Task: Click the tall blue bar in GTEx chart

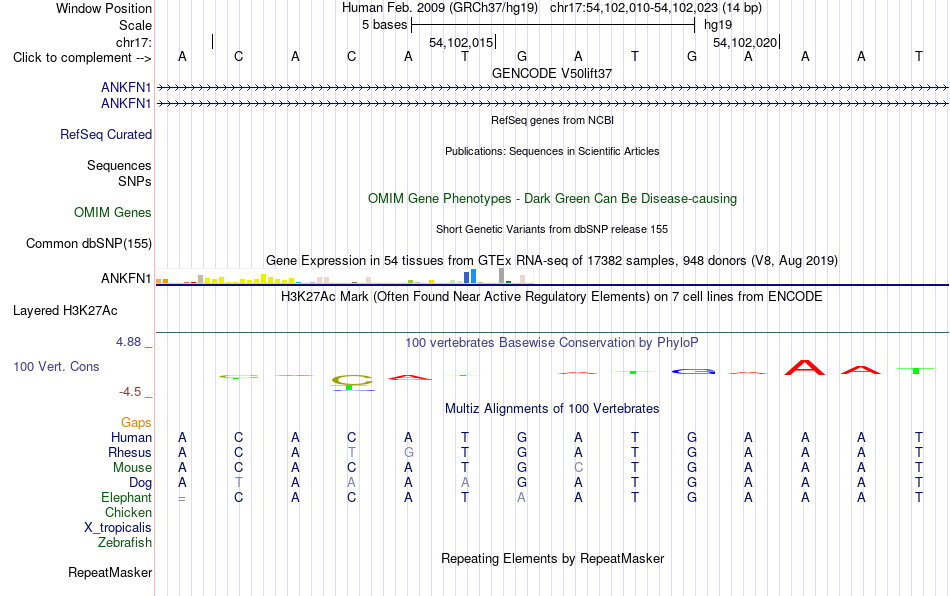Action: tap(473, 276)
